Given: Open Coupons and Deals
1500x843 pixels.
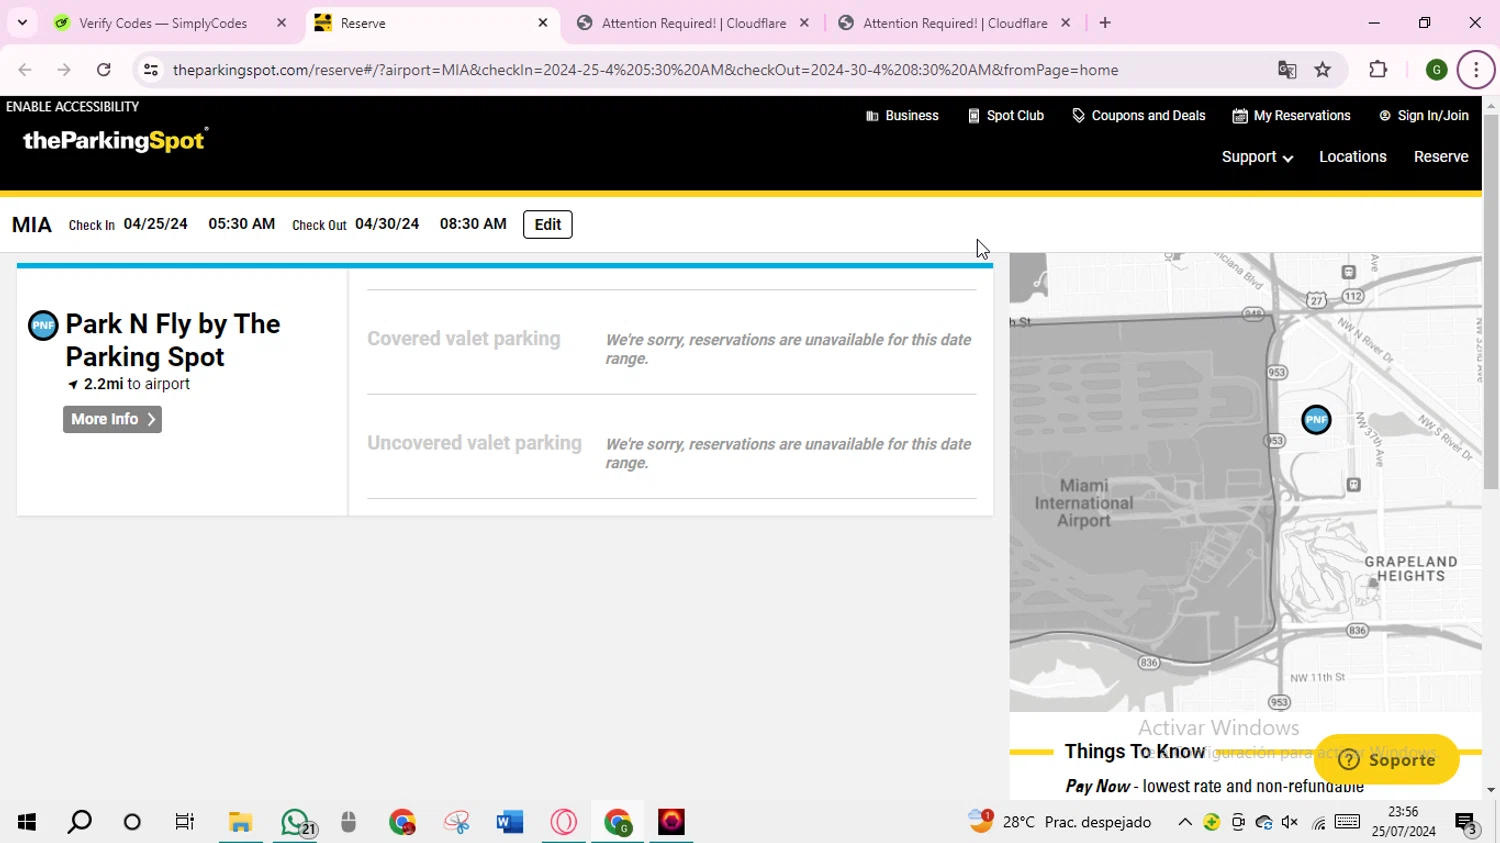Looking at the screenshot, I should [1139, 116].
